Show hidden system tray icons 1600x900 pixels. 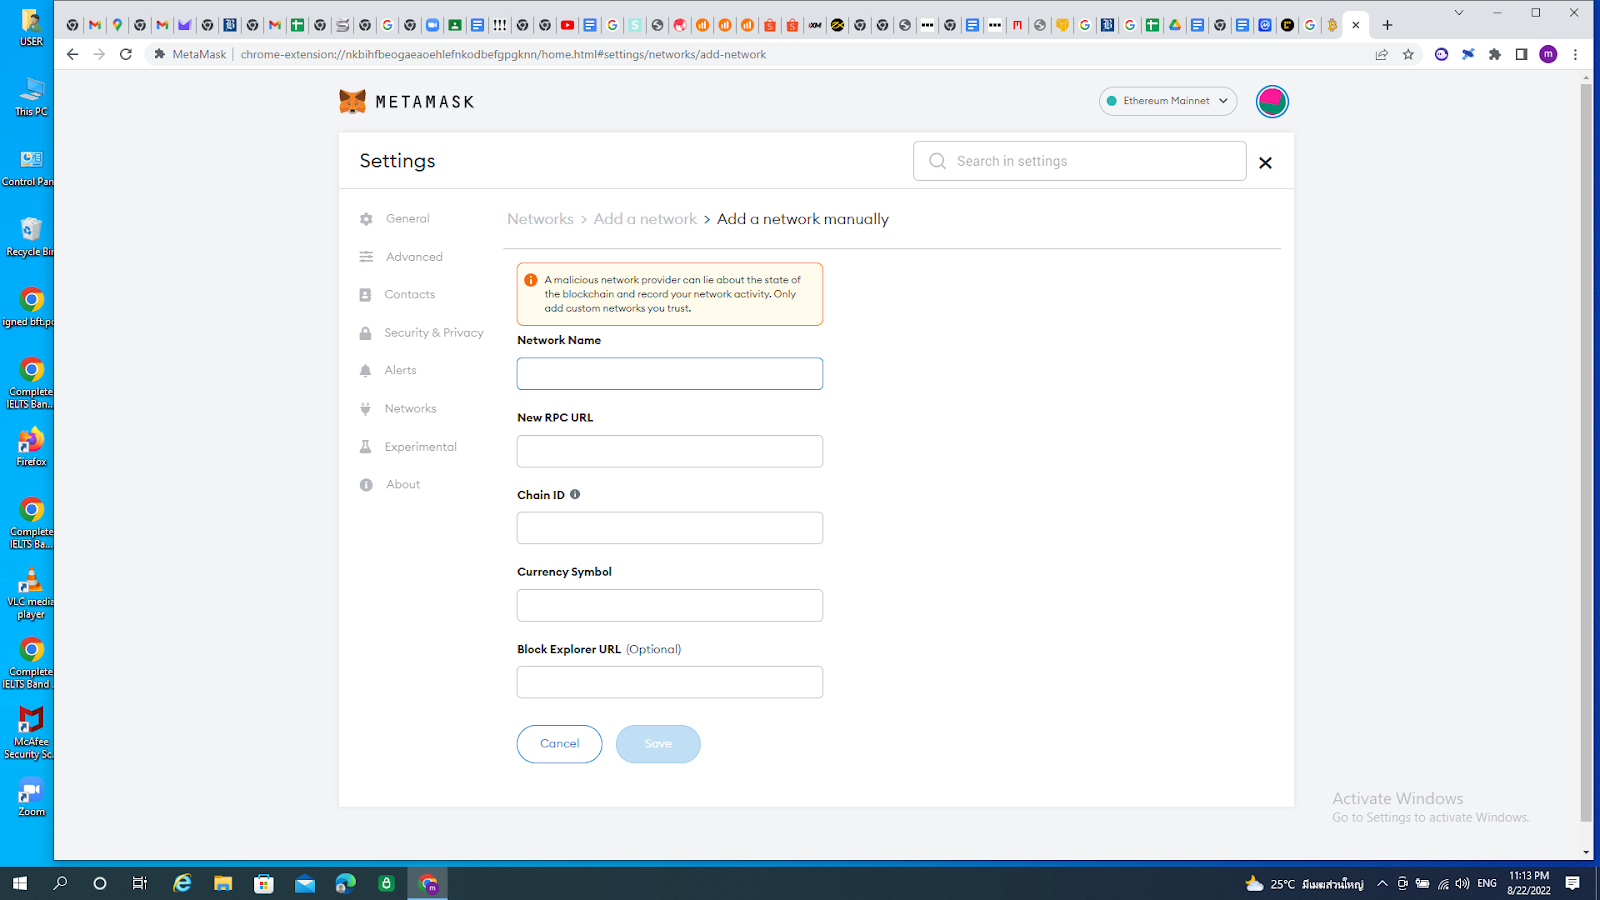point(1382,883)
